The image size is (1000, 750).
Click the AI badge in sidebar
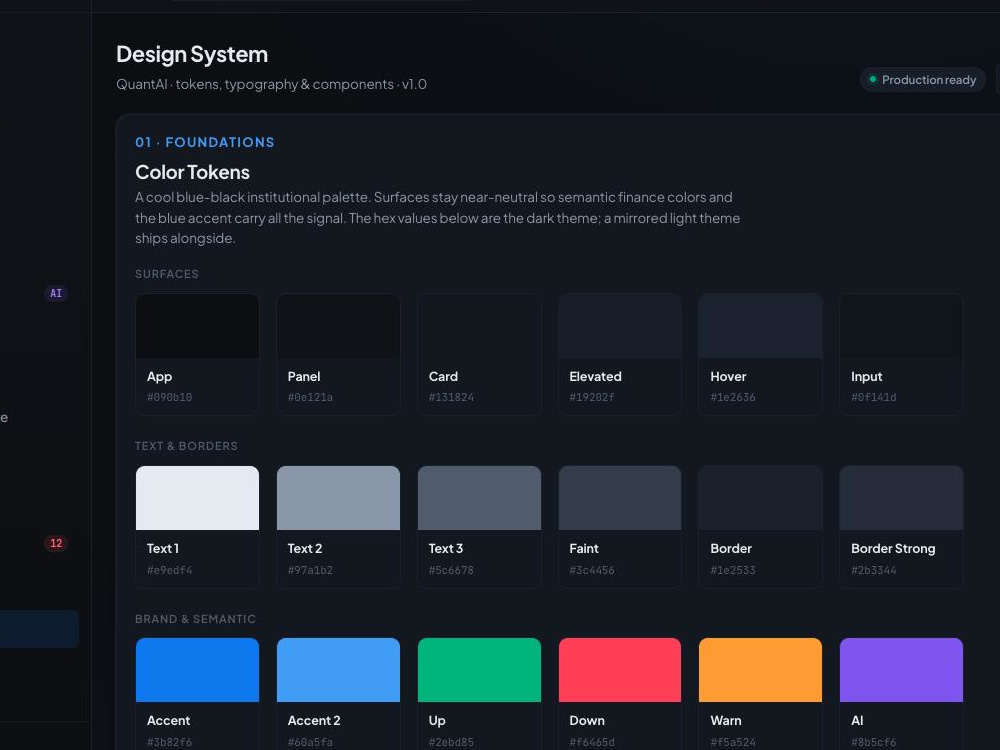[56, 293]
